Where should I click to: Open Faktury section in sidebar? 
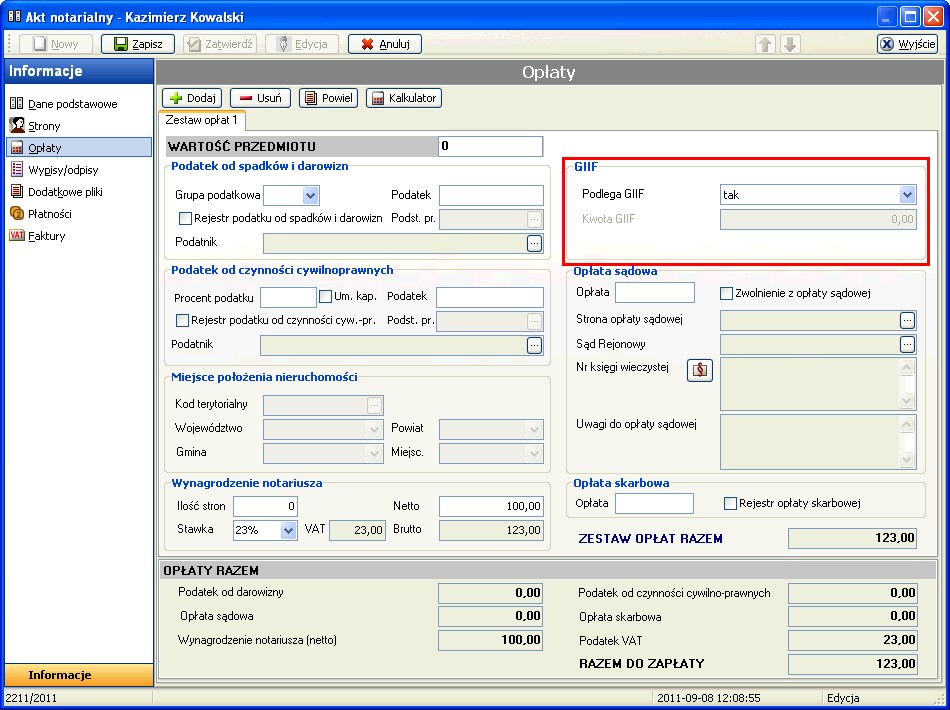[46, 236]
